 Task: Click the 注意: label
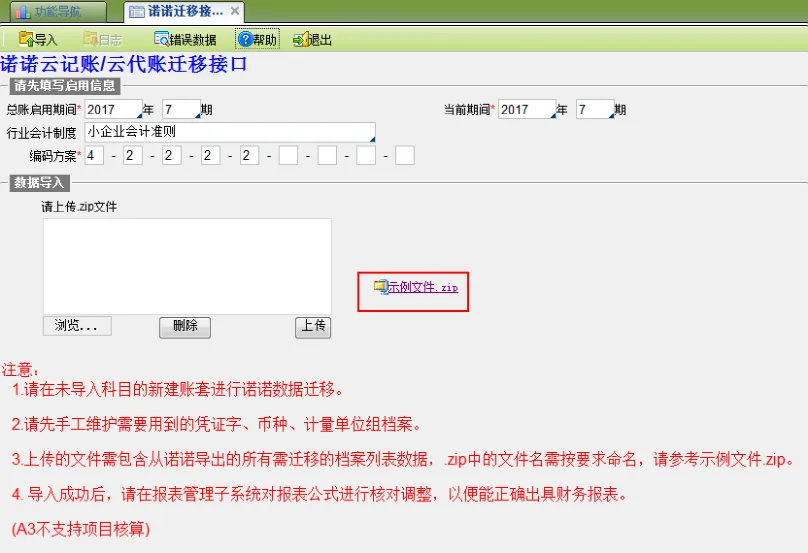pyautogui.click(x=20, y=370)
